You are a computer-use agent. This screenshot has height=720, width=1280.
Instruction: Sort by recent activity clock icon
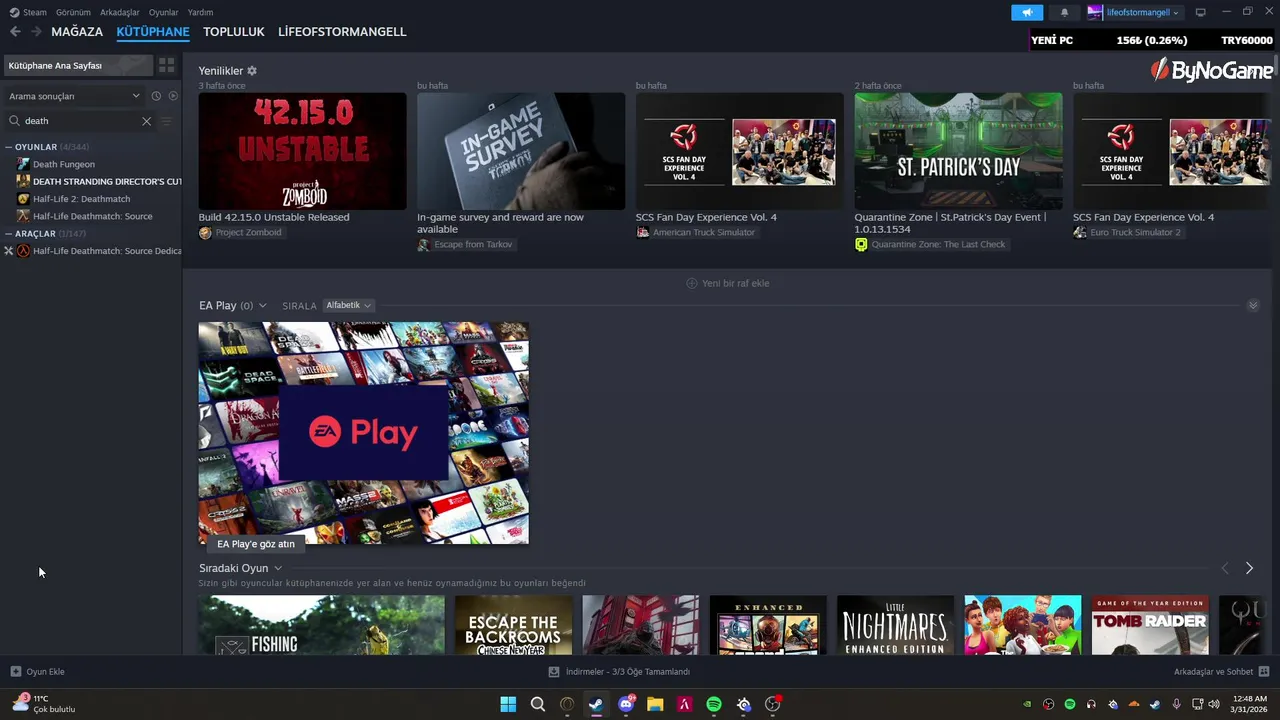pos(156,96)
